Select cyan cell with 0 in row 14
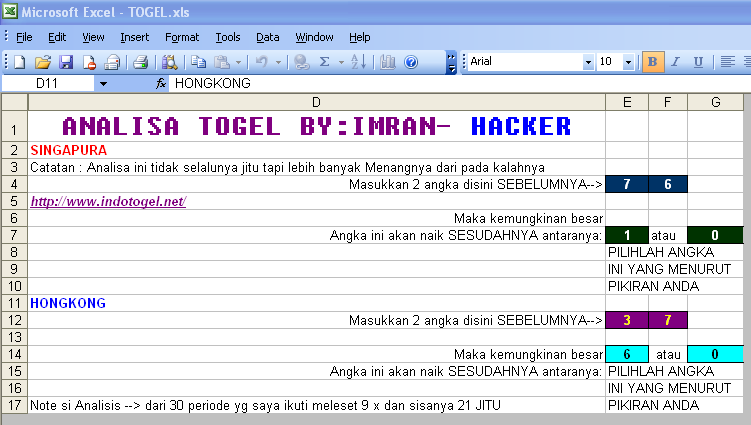The image size is (751, 425). (716, 354)
